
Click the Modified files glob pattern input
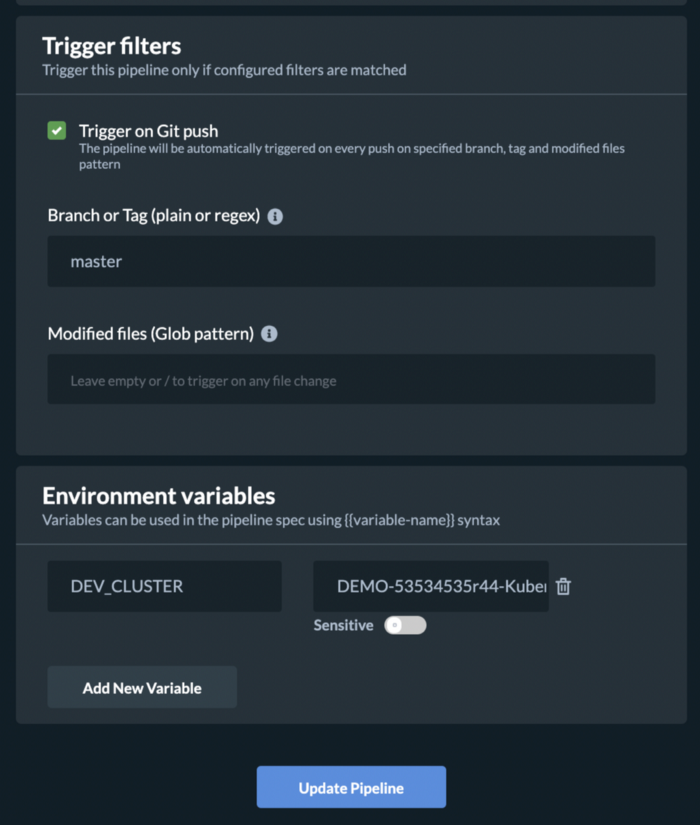tap(351, 380)
